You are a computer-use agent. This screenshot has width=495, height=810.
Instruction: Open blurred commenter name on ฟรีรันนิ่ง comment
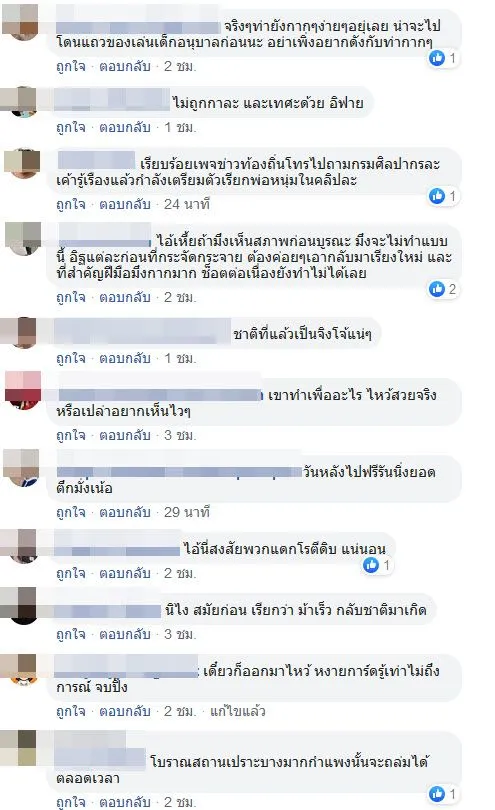coord(179,472)
